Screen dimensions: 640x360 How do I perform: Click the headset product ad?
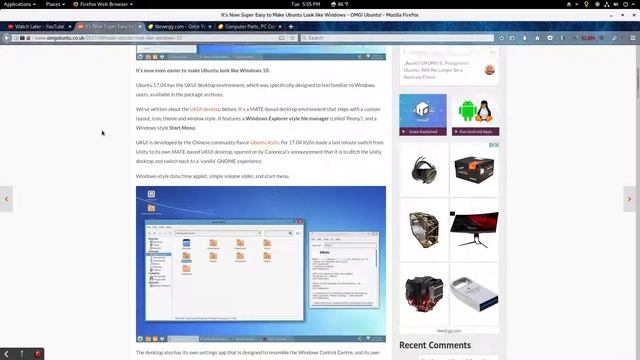[x=424, y=170]
